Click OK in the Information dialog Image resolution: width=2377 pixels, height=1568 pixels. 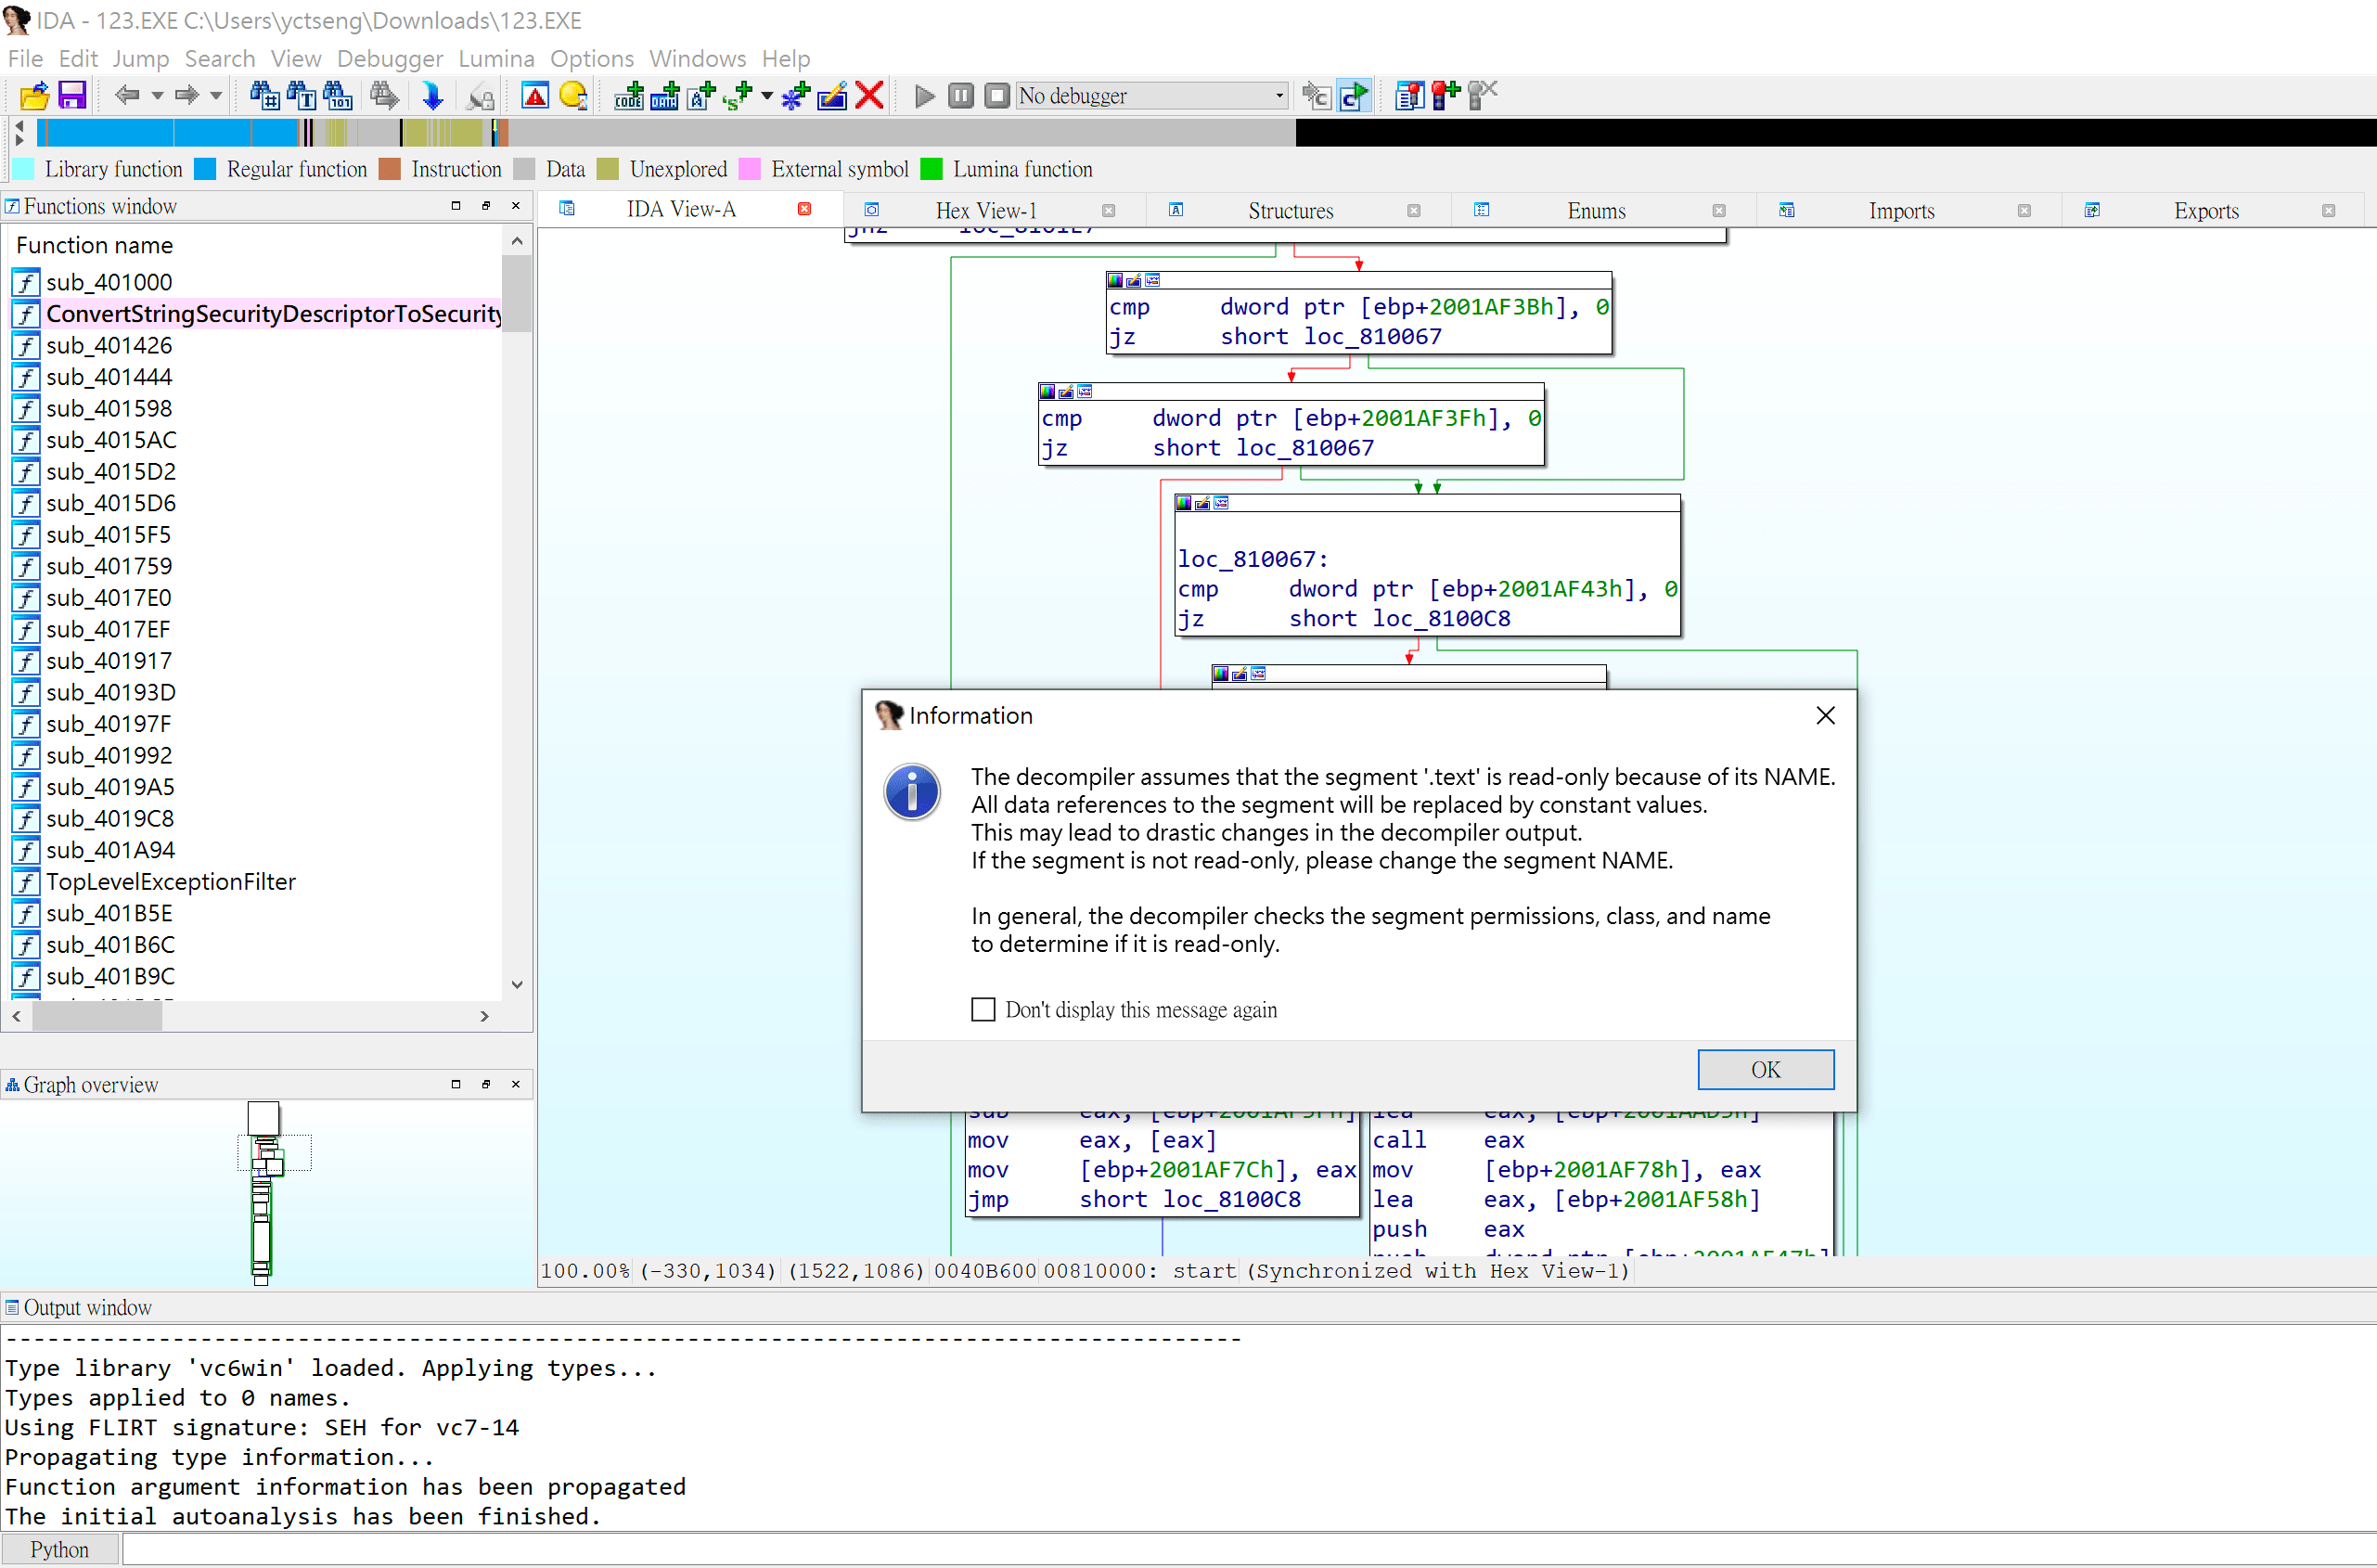pyautogui.click(x=1764, y=1069)
